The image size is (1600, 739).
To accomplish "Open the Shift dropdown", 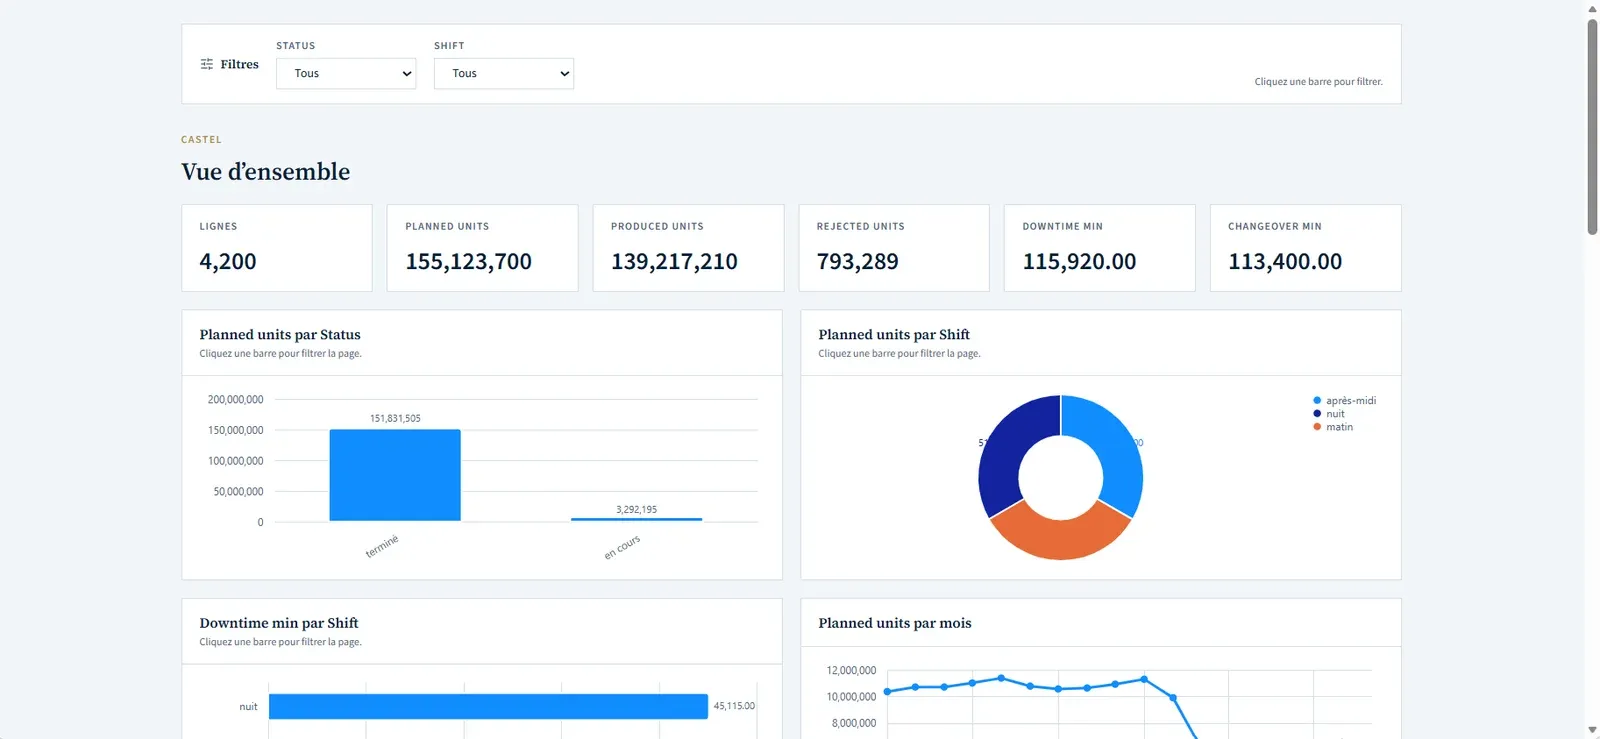I will [x=504, y=73].
